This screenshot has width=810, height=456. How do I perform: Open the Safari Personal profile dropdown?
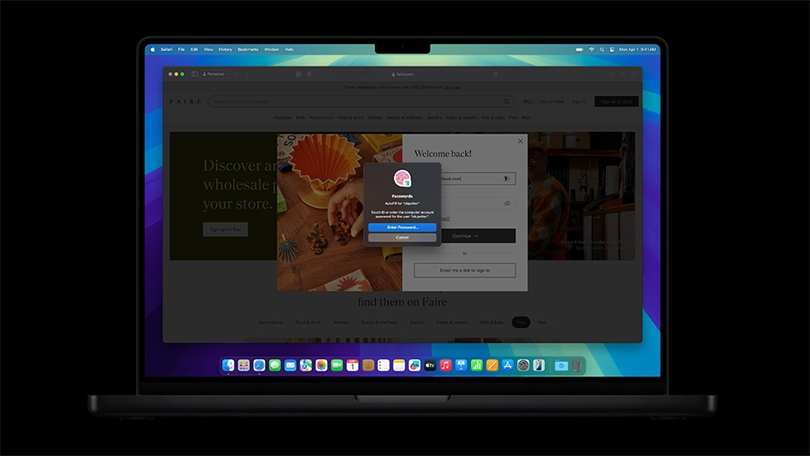click(x=214, y=74)
